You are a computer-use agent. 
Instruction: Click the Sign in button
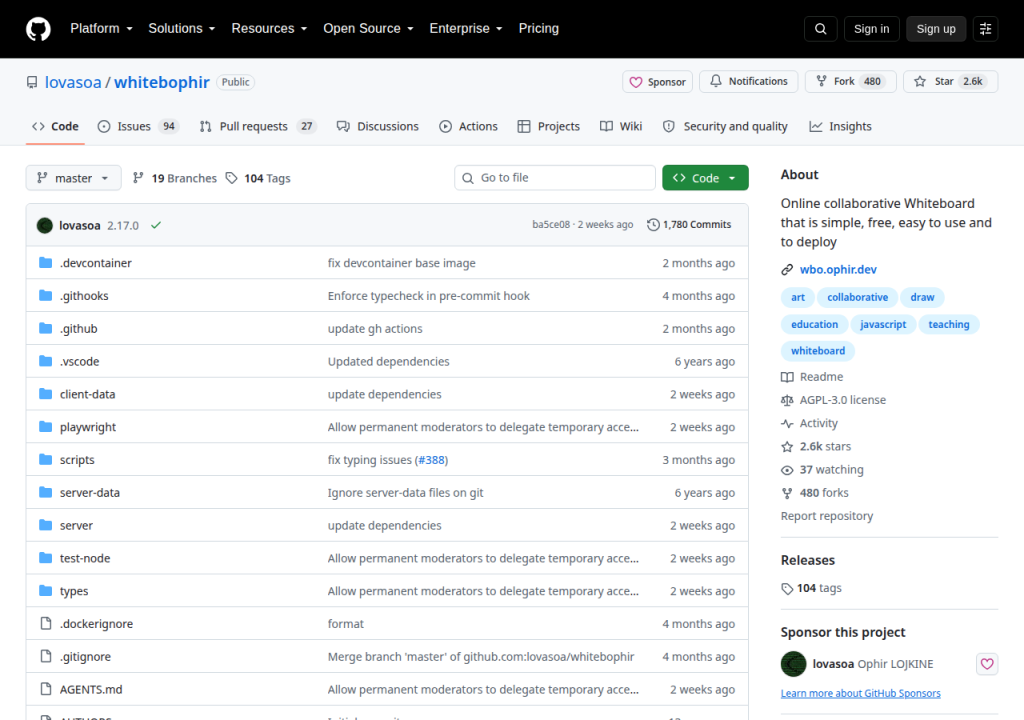pyautogui.click(x=871, y=29)
